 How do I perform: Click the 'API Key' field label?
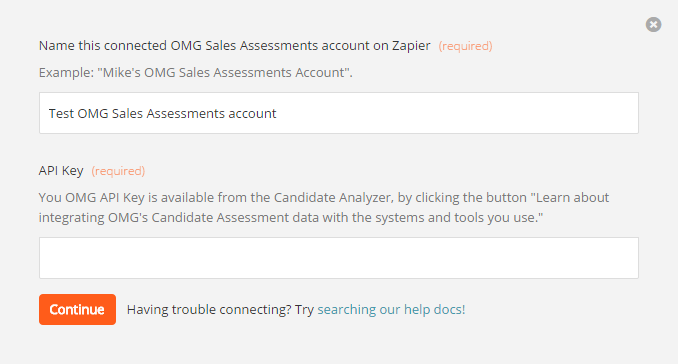coord(61,171)
